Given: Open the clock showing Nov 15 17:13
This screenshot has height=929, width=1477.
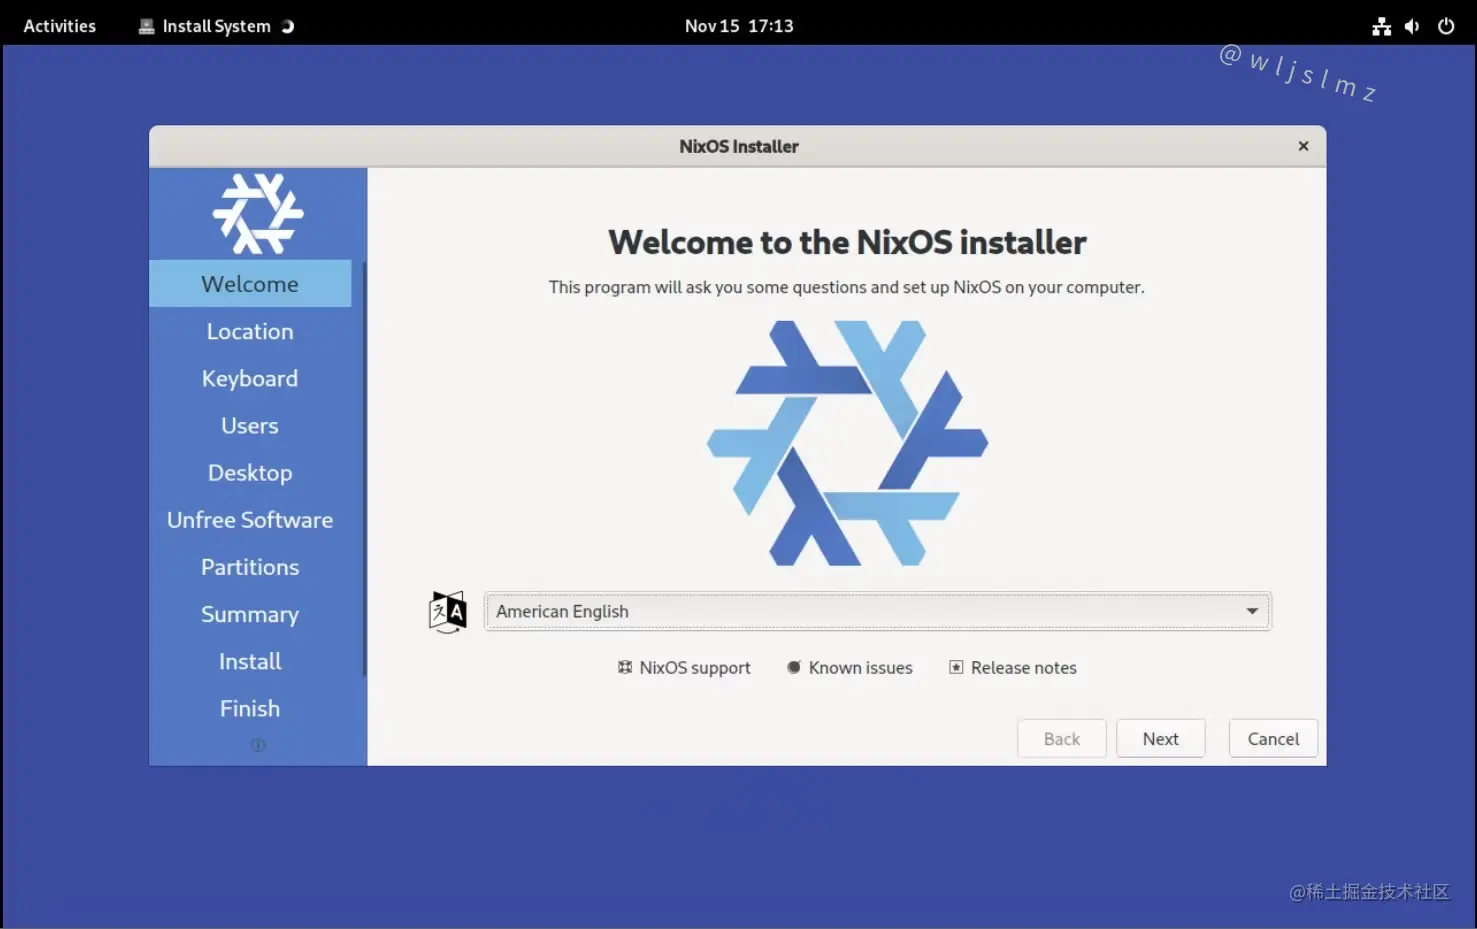Looking at the screenshot, I should point(739,26).
